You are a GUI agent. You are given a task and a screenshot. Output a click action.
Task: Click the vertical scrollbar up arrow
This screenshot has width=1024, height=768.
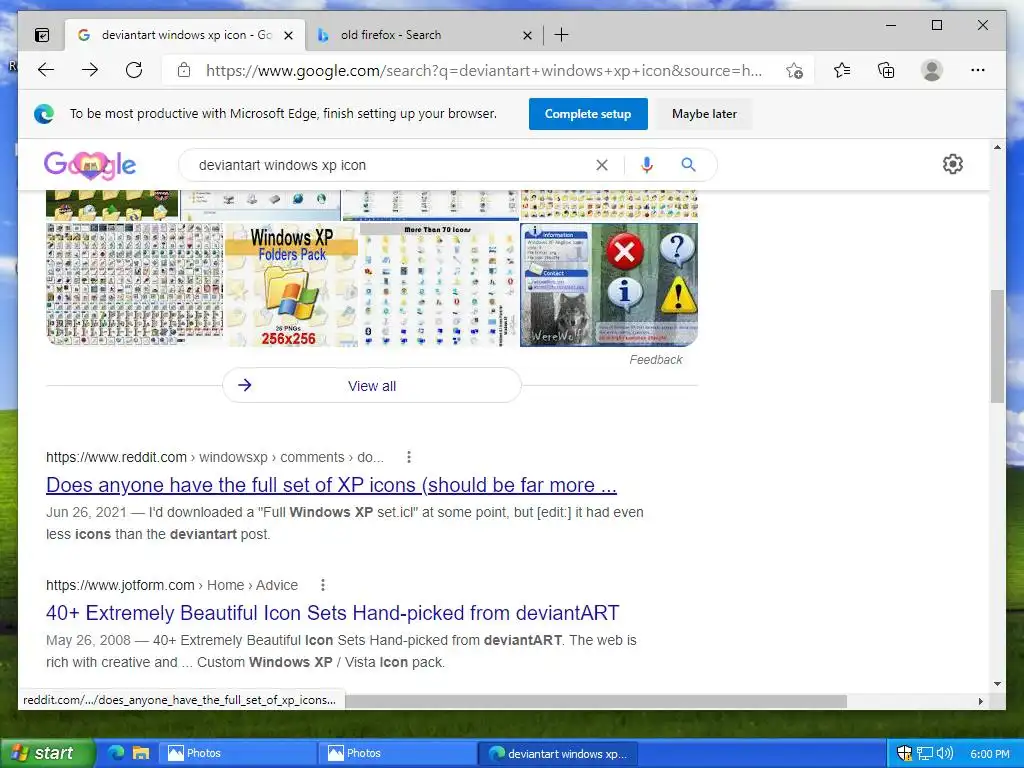click(x=997, y=148)
